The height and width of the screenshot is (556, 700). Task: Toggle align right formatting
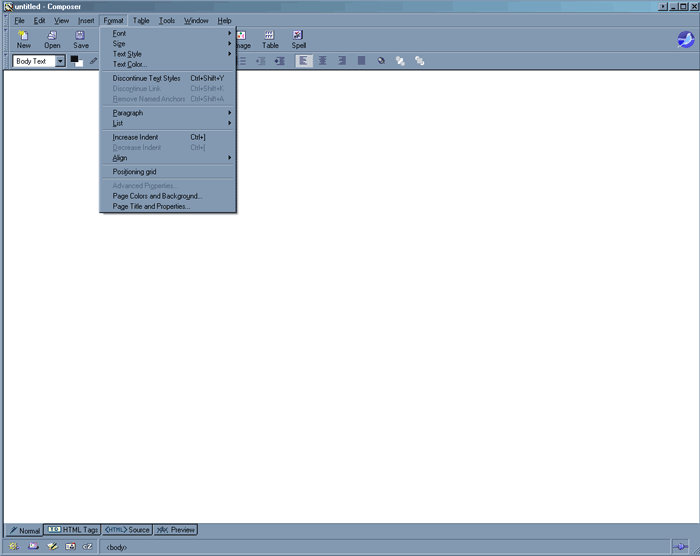[x=342, y=61]
